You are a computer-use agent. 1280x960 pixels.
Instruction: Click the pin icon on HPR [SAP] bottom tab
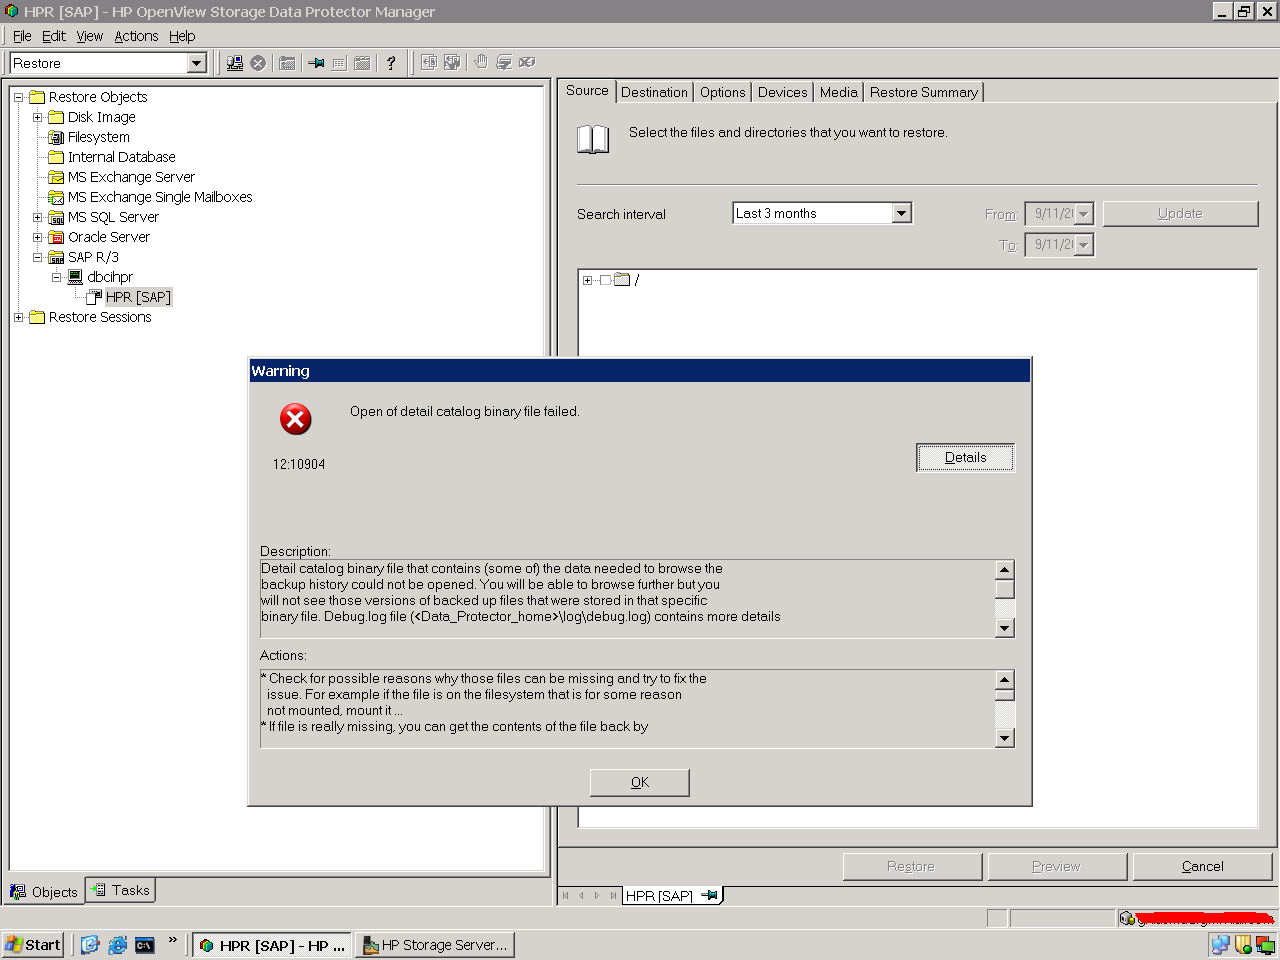click(709, 895)
